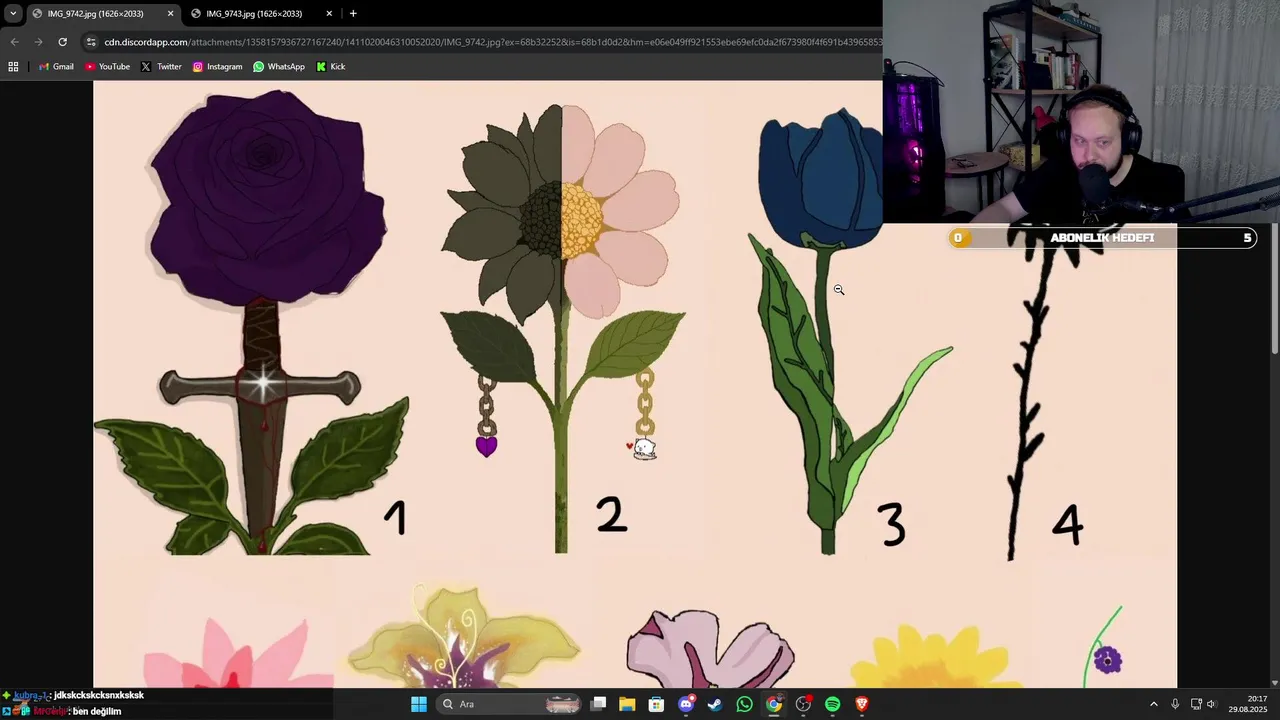
Task: Open Spotify from the taskbar
Action: pos(832,704)
